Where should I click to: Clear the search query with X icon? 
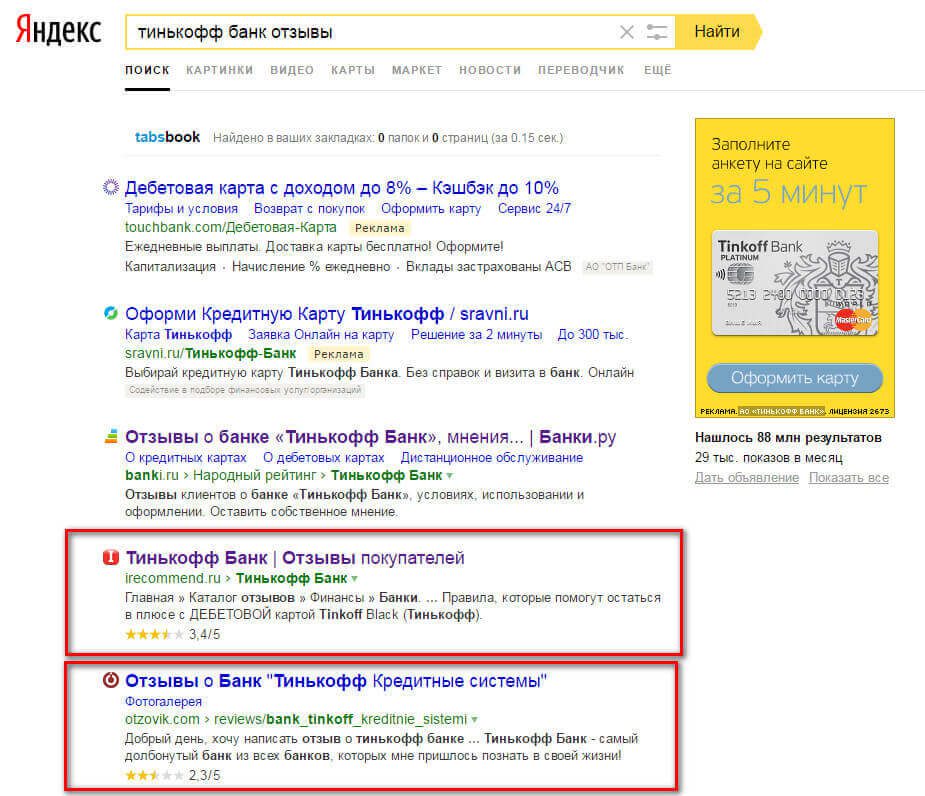pyautogui.click(x=626, y=32)
